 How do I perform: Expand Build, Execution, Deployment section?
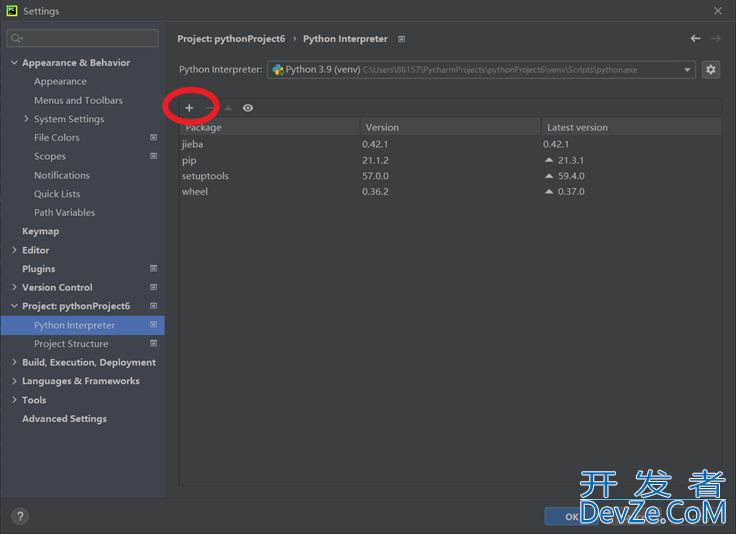click(14, 362)
